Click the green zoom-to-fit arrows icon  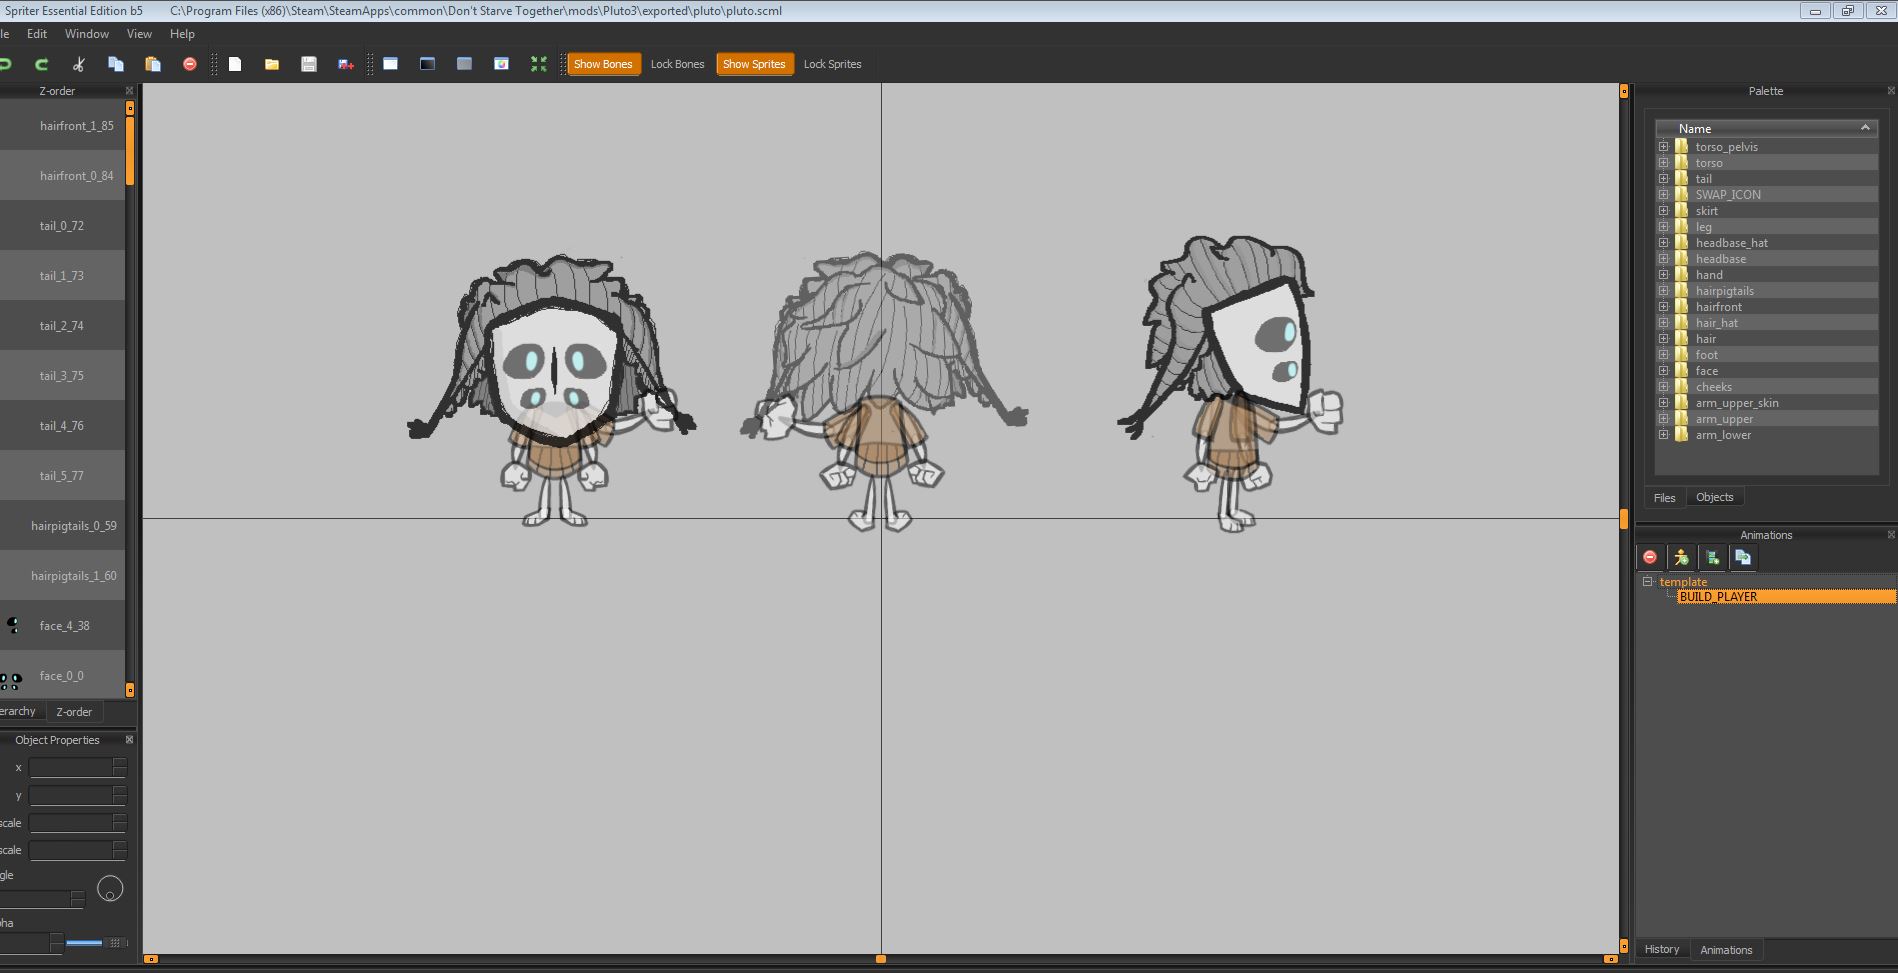click(539, 64)
